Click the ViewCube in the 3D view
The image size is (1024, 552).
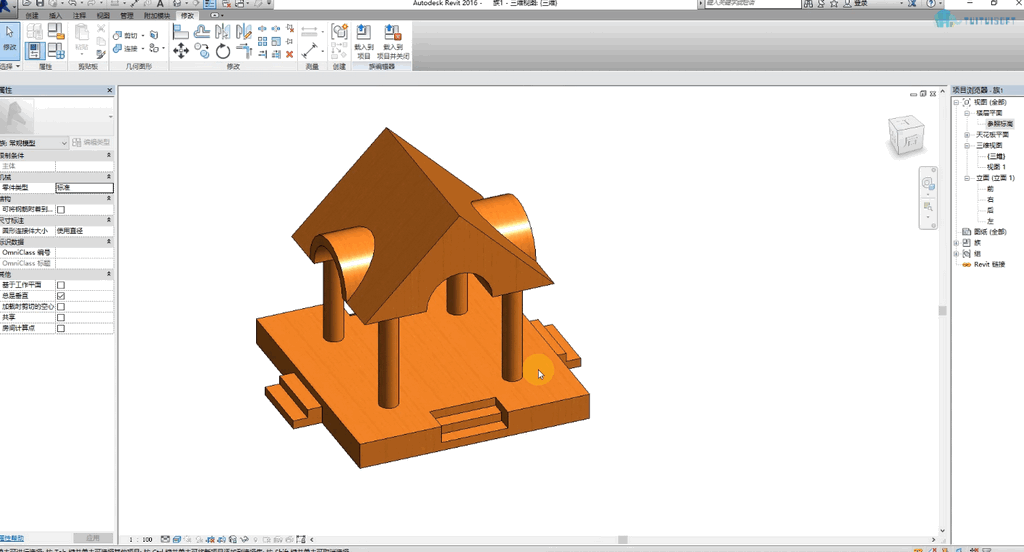point(906,135)
